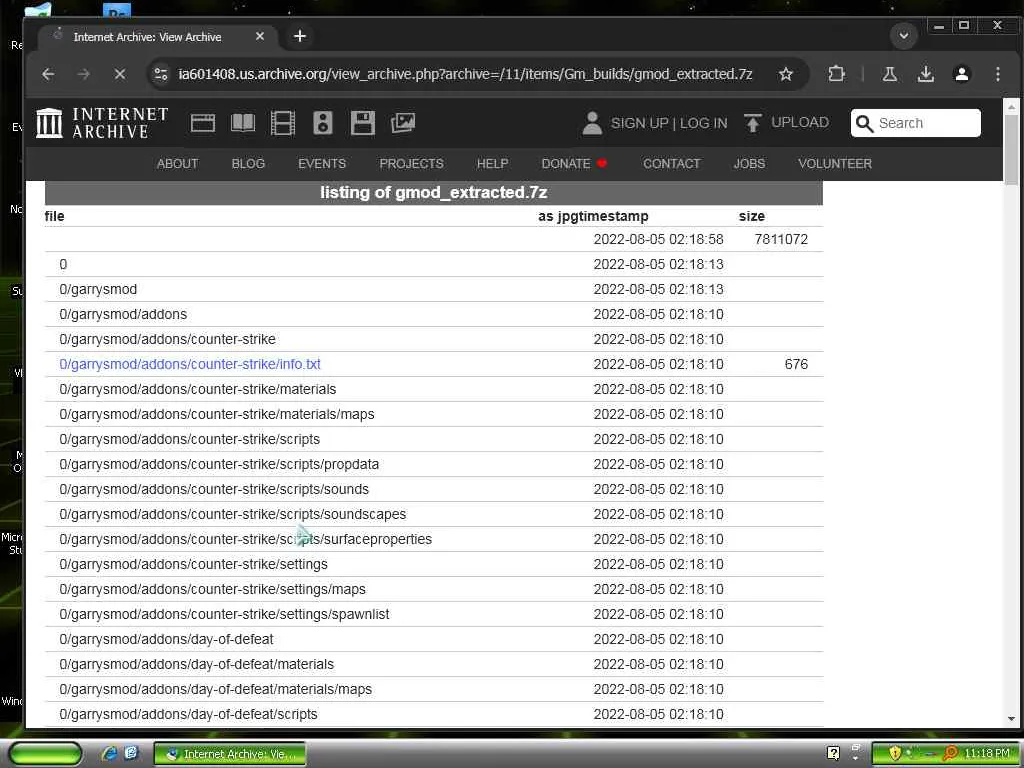
Task: Click the UPLOAD link
Action: 799,123
